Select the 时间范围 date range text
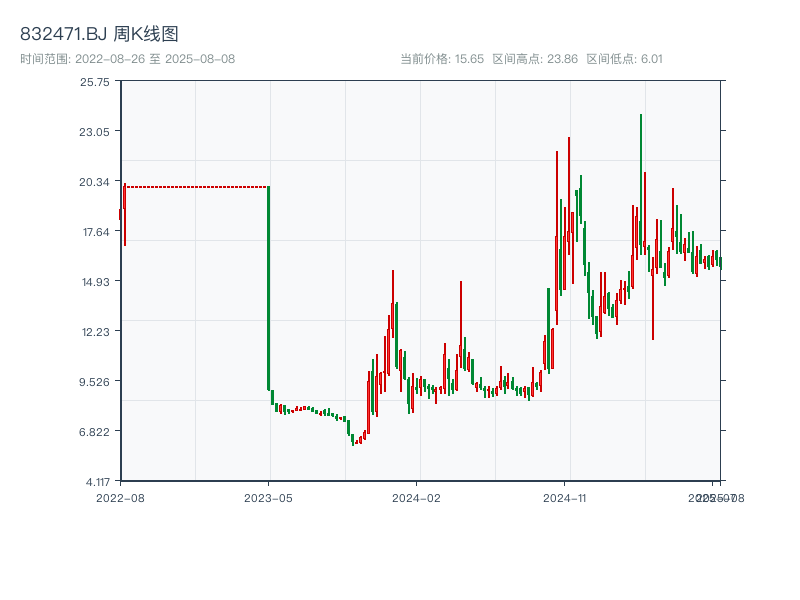 coord(128,59)
